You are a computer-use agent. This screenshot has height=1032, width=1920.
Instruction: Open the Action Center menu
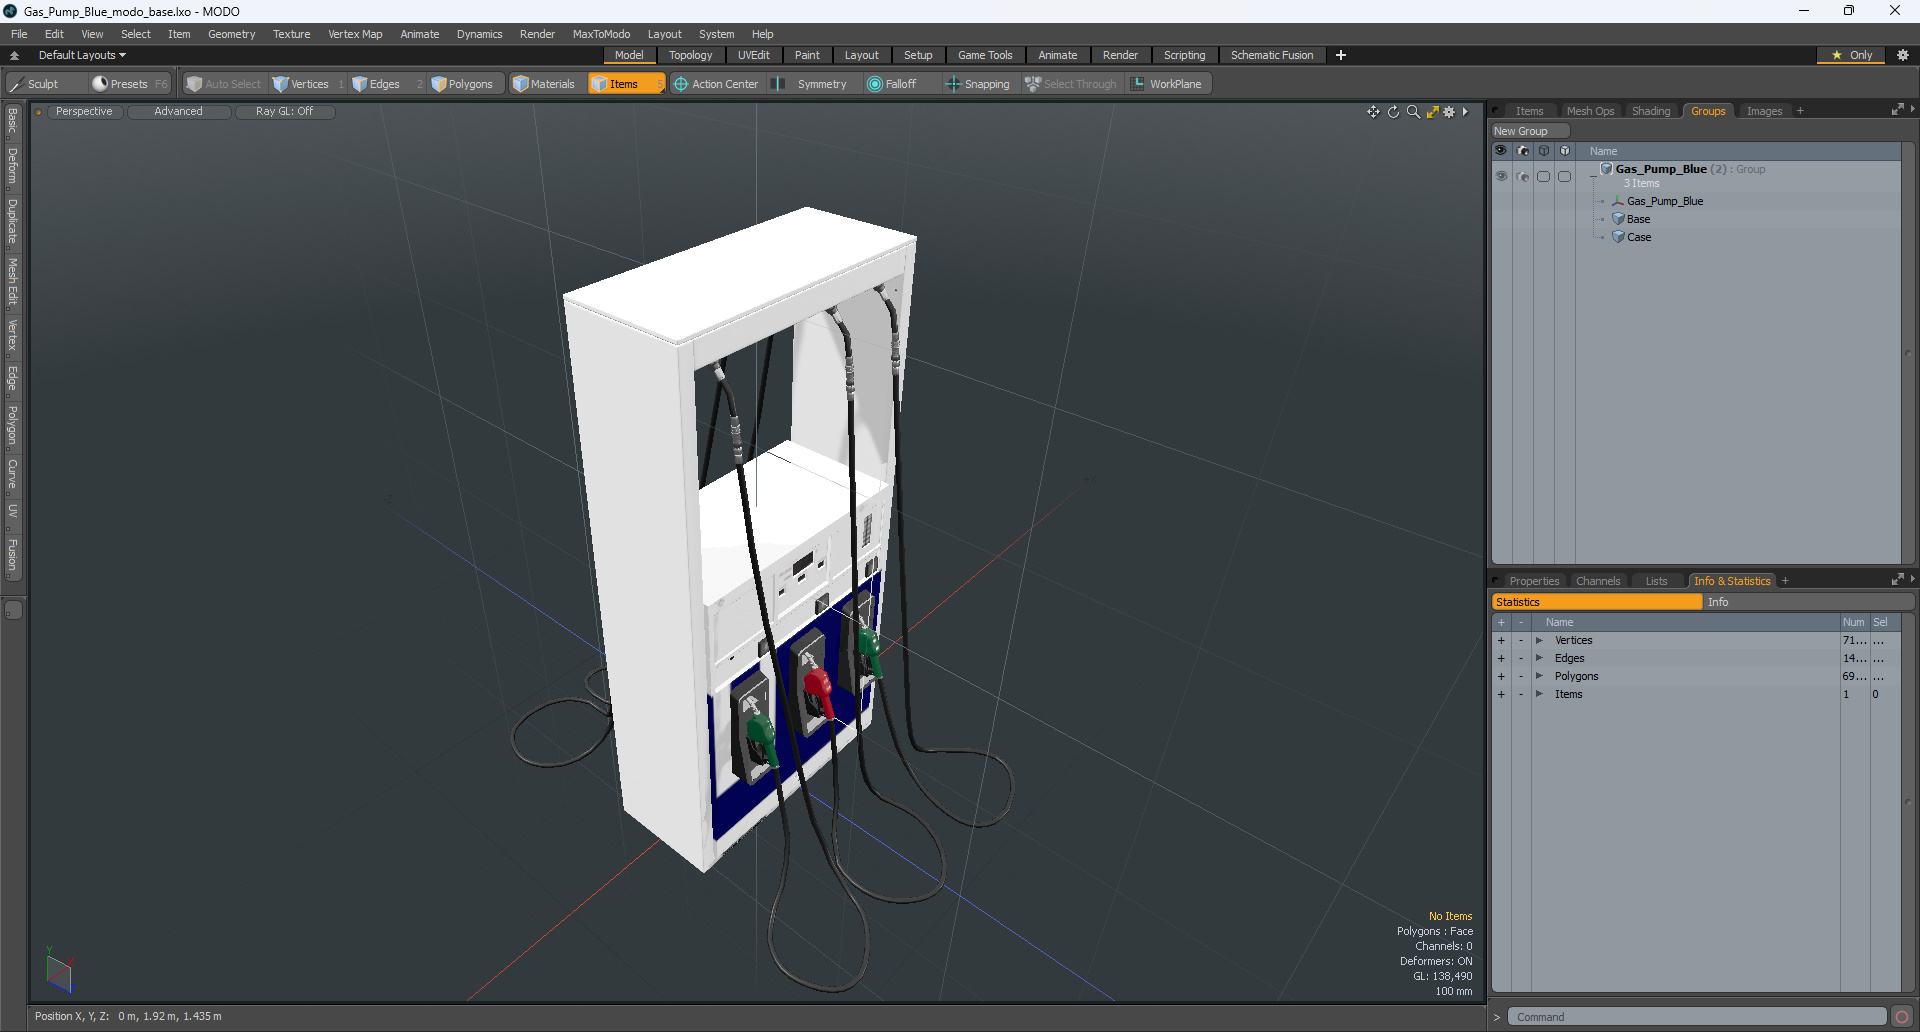click(x=716, y=84)
